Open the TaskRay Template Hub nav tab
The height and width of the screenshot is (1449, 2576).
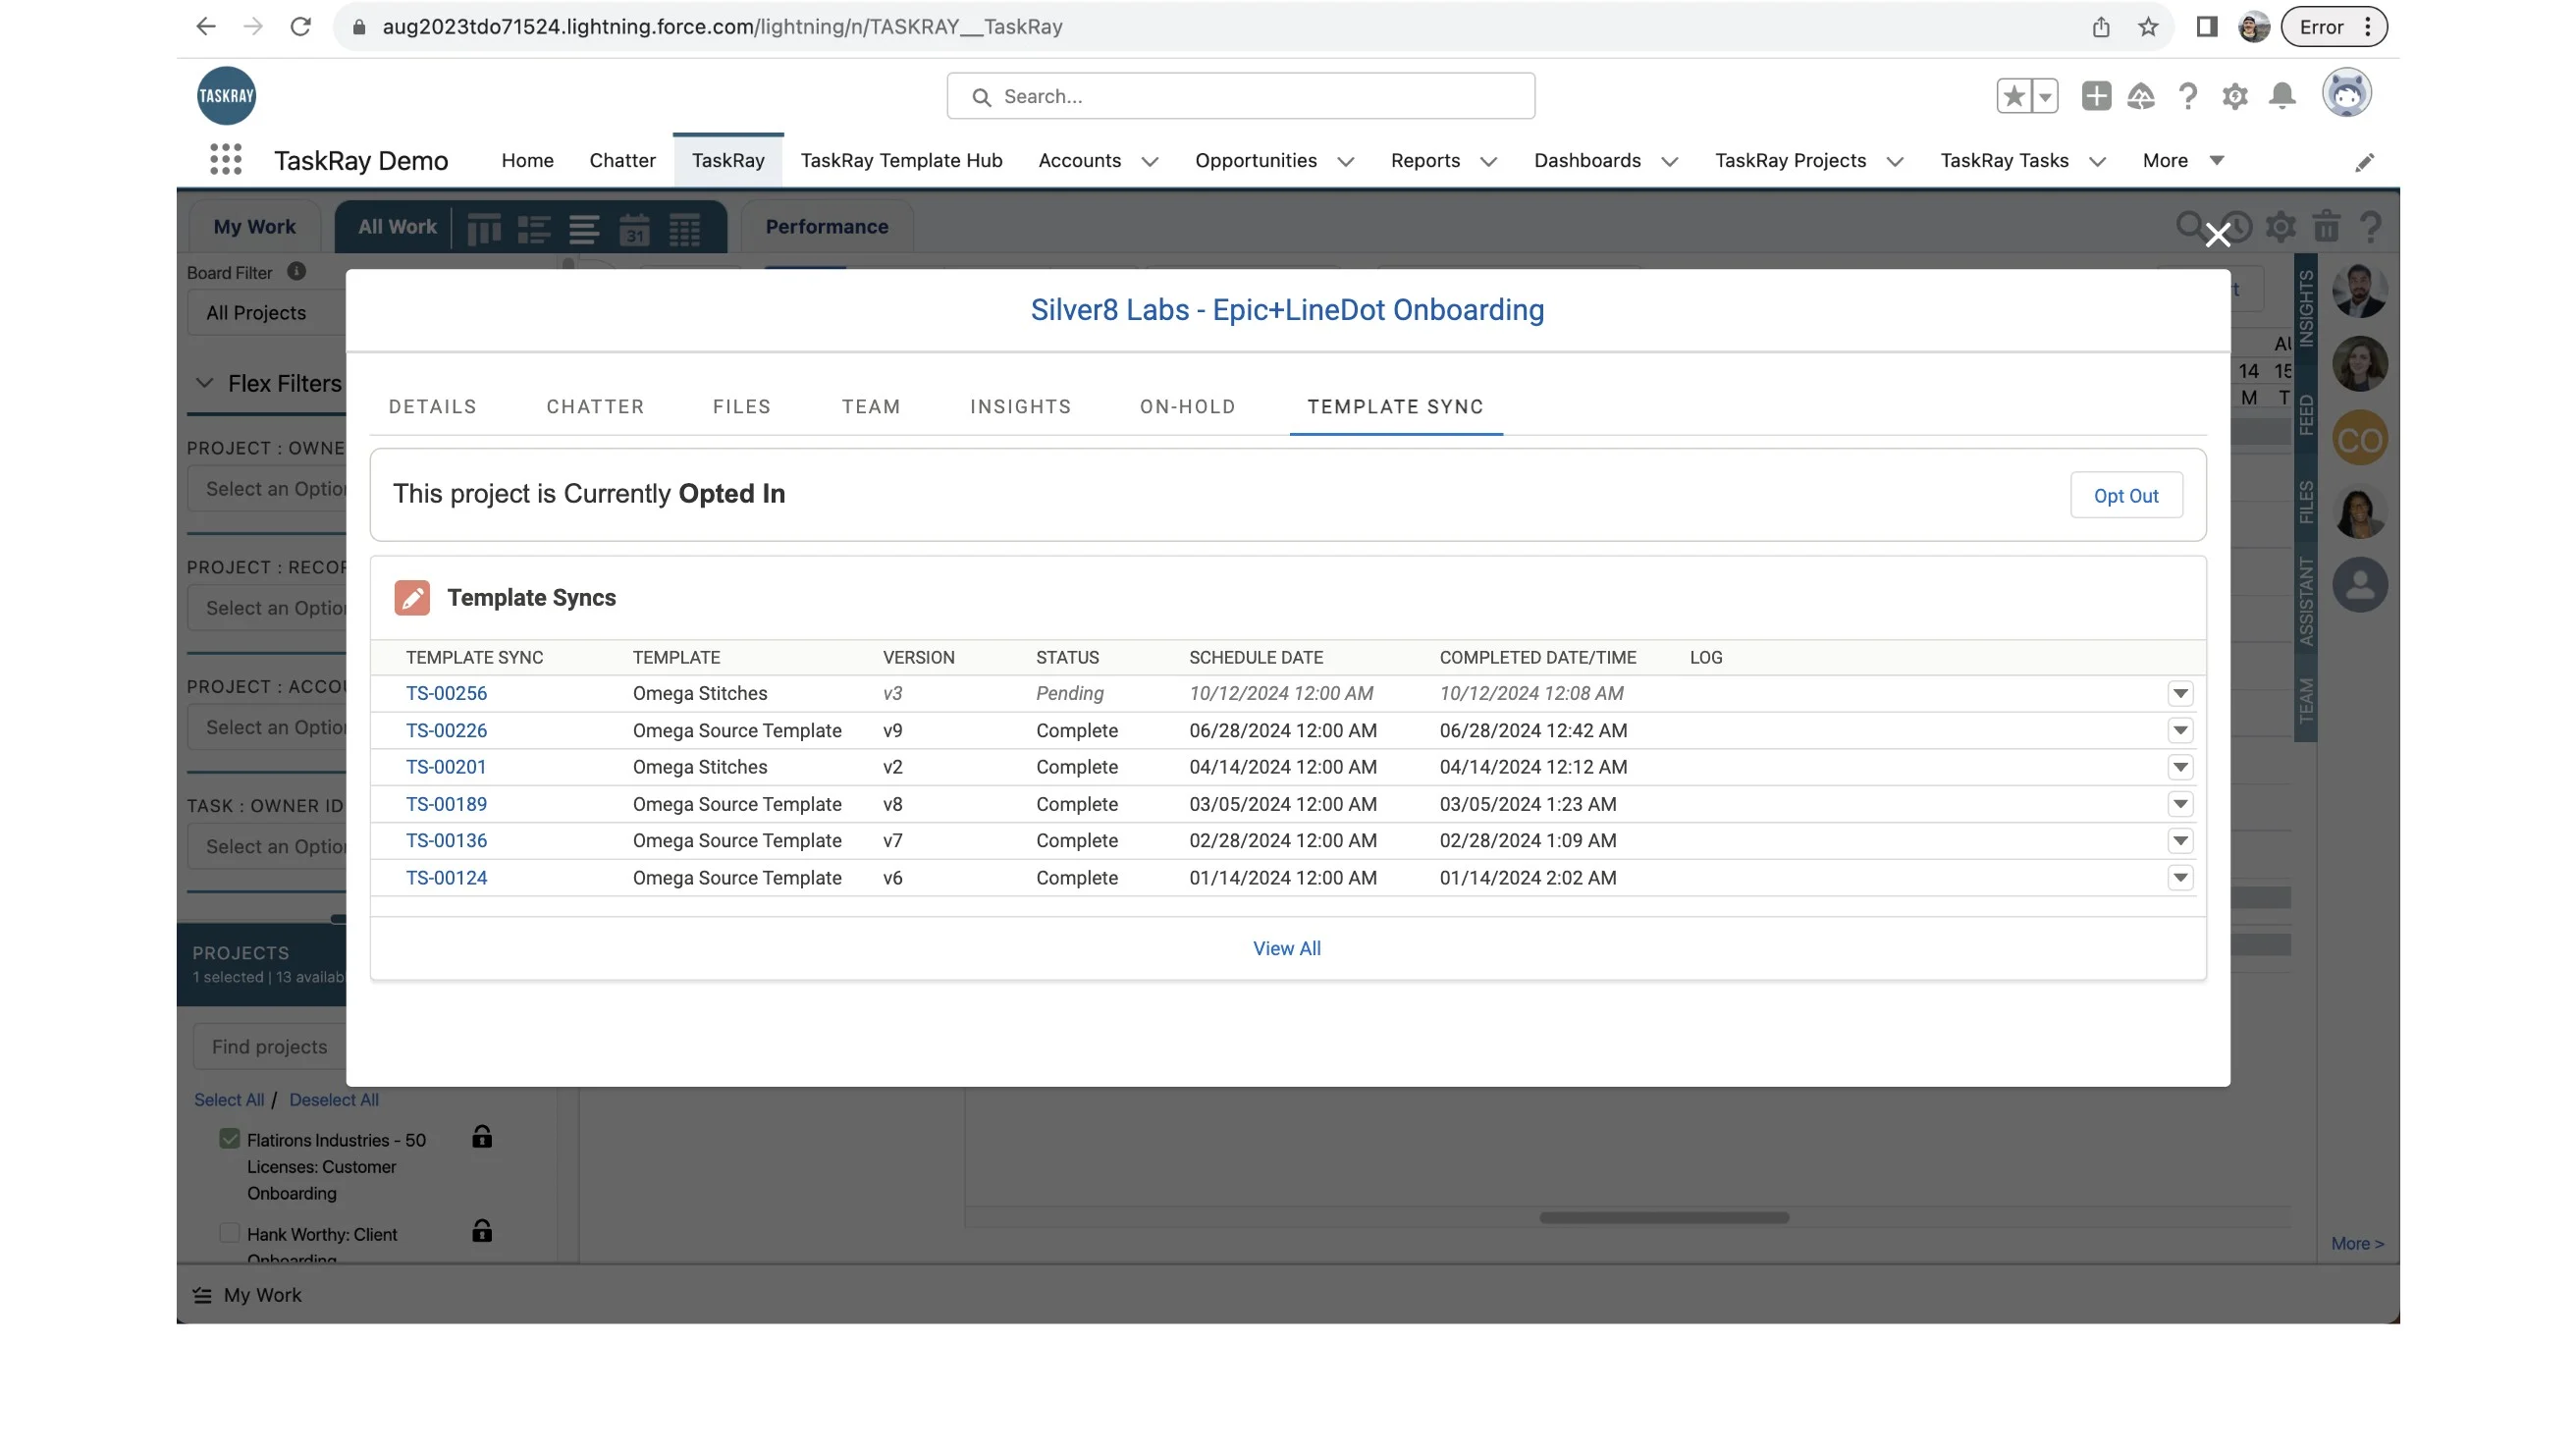(x=901, y=161)
